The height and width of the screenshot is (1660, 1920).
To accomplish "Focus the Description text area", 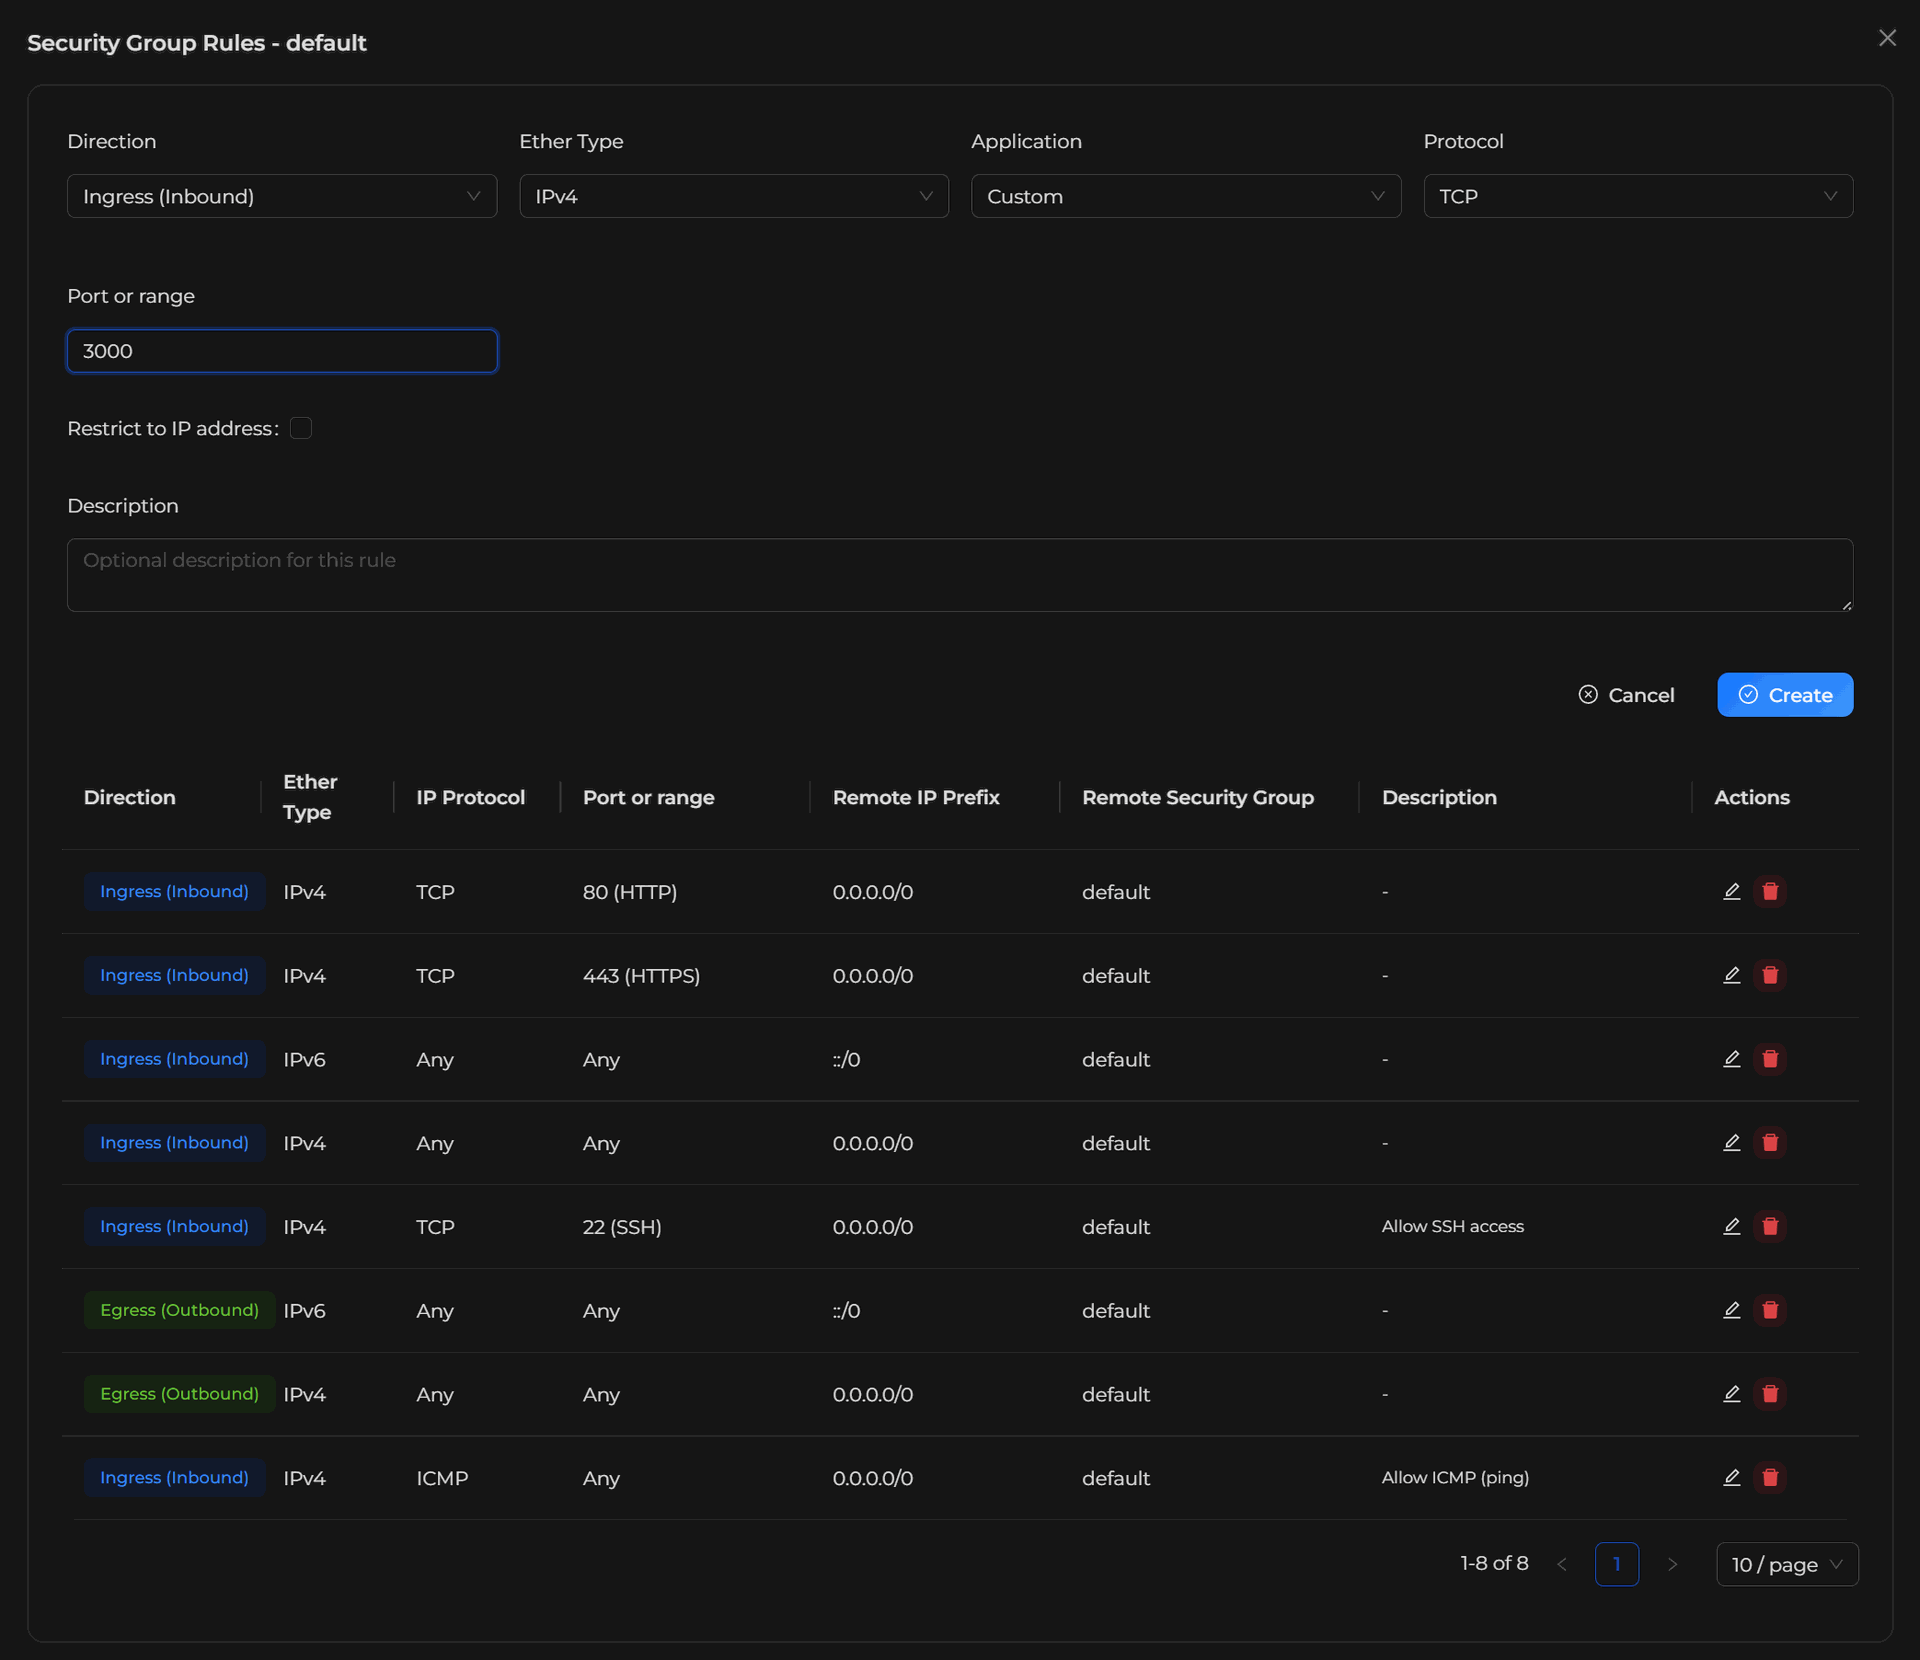I will point(959,575).
